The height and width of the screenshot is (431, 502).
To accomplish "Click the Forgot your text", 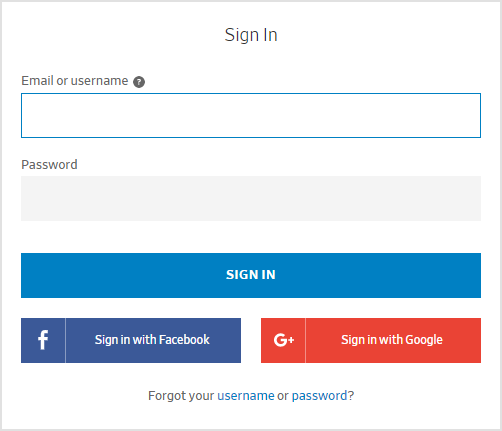I will 181,396.
